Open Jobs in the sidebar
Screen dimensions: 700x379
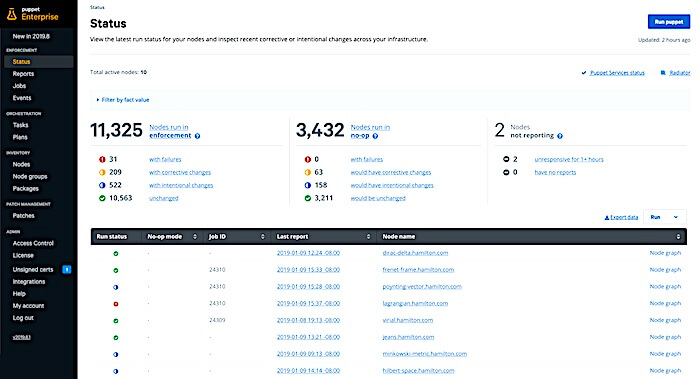[19, 86]
